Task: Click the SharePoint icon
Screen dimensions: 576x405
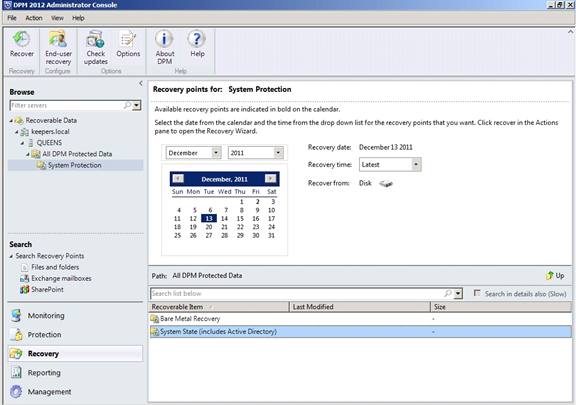Action: click(x=25, y=290)
